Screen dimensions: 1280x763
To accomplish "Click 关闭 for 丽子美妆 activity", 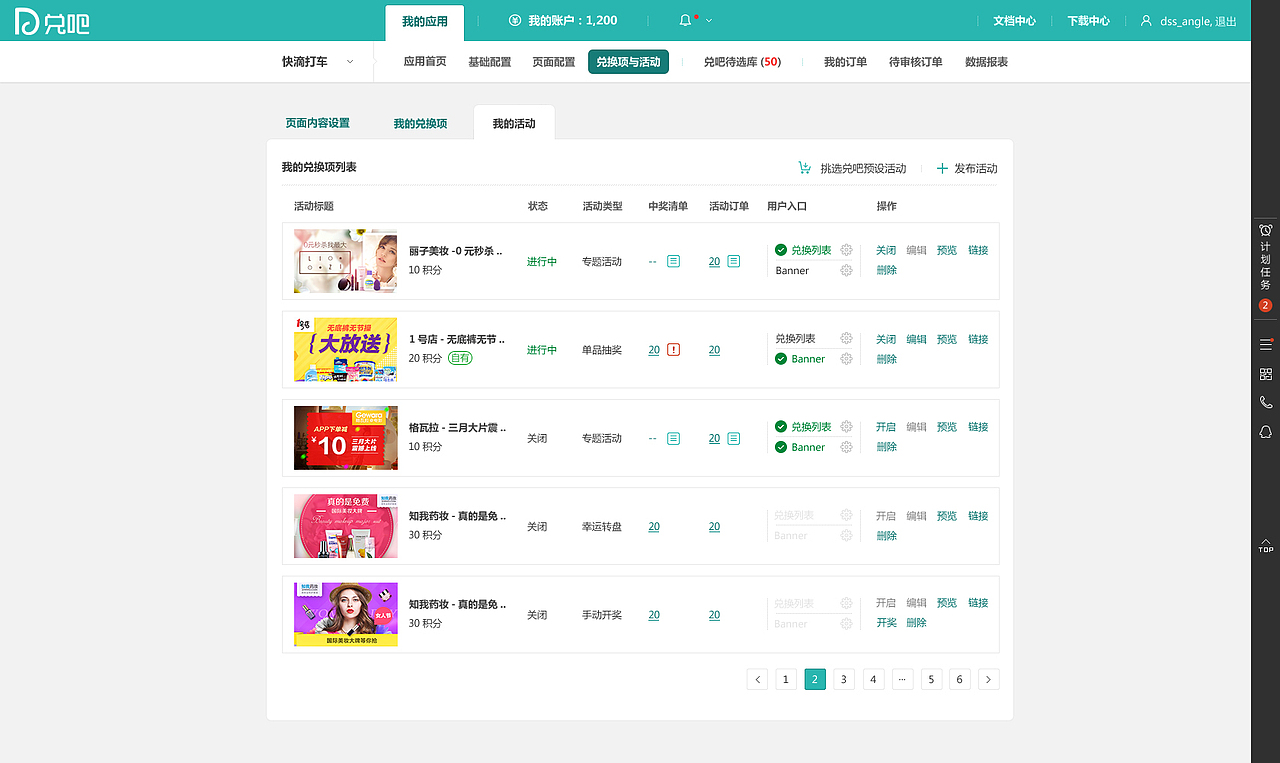I will pos(886,250).
